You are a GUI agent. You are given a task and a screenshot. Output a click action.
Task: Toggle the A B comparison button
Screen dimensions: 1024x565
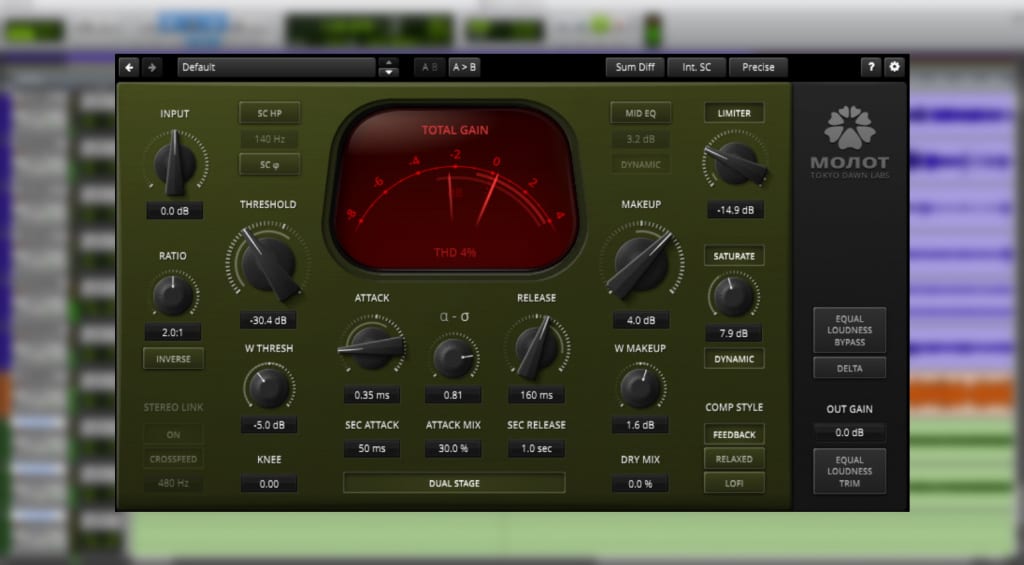[430, 67]
